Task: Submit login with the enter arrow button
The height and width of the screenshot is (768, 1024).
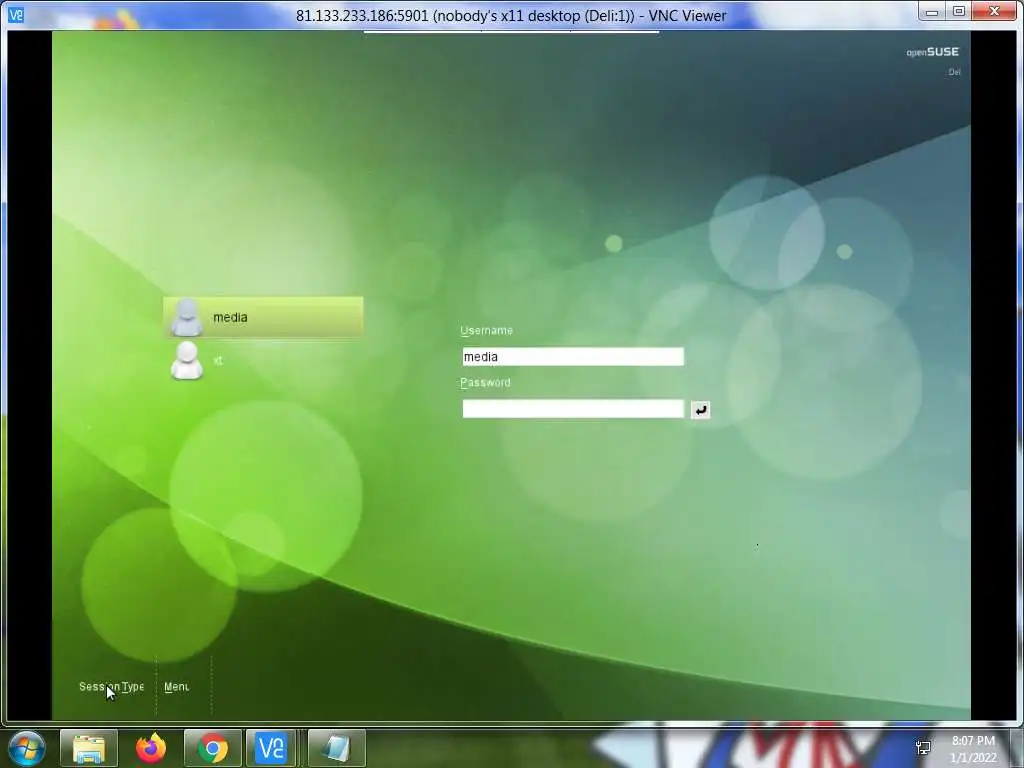Action: (x=700, y=409)
